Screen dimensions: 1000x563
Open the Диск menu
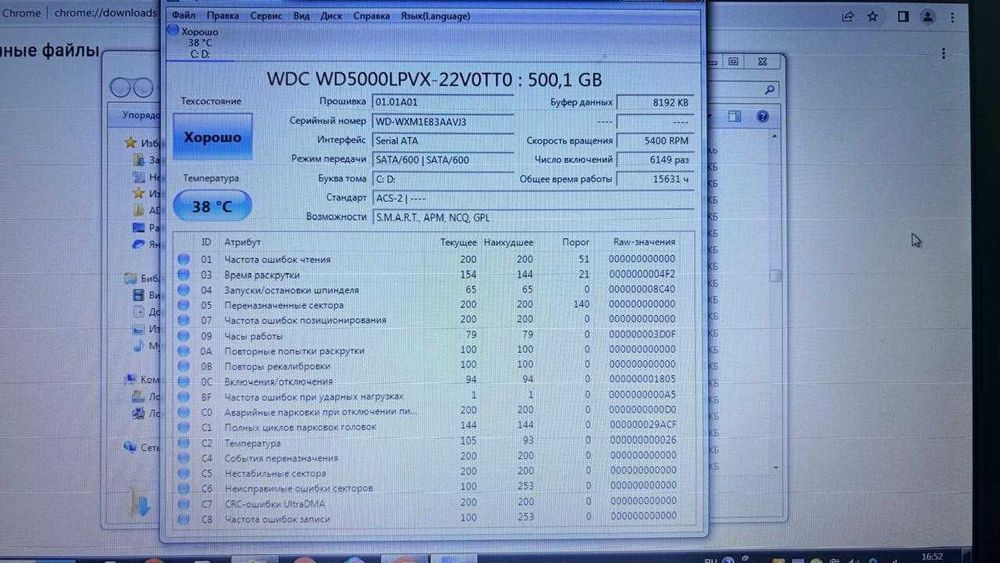coord(331,16)
